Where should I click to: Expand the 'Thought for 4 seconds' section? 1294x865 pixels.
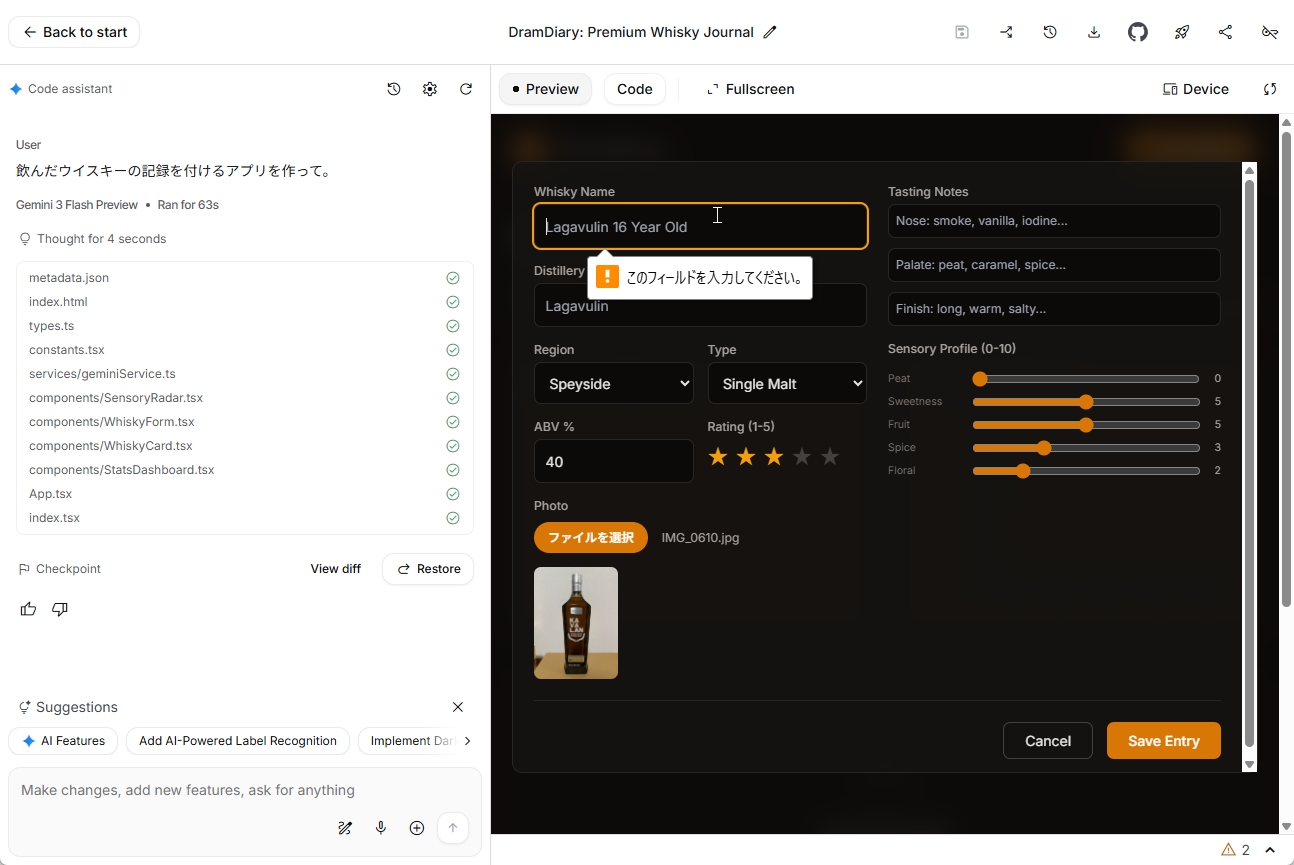tap(92, 239)
